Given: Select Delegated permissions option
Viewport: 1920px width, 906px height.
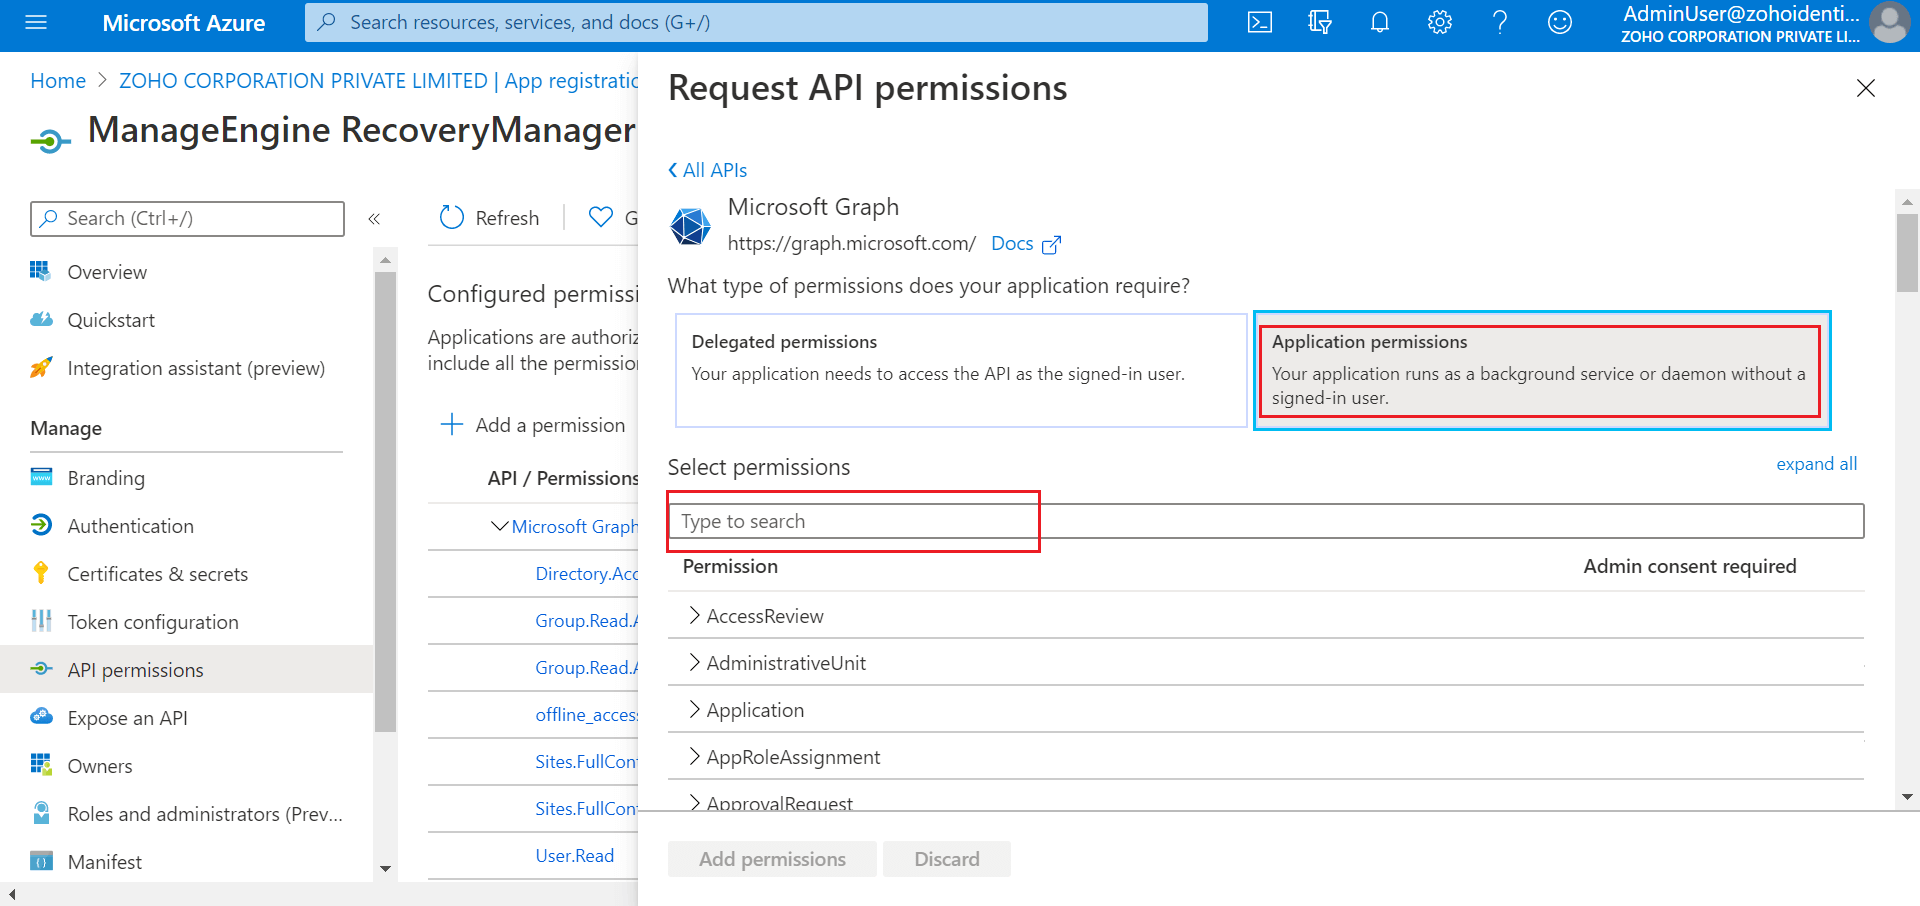Looking at the screenshot, I should (x=960, y=370).
